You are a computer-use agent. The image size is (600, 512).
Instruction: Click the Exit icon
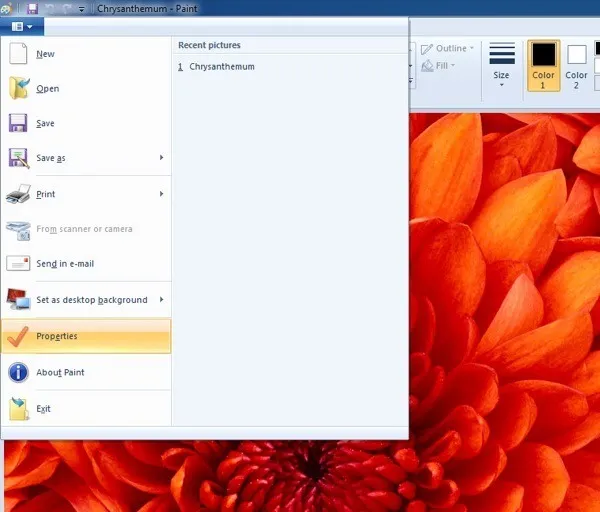pyautogui.click(x=18, y=408)
